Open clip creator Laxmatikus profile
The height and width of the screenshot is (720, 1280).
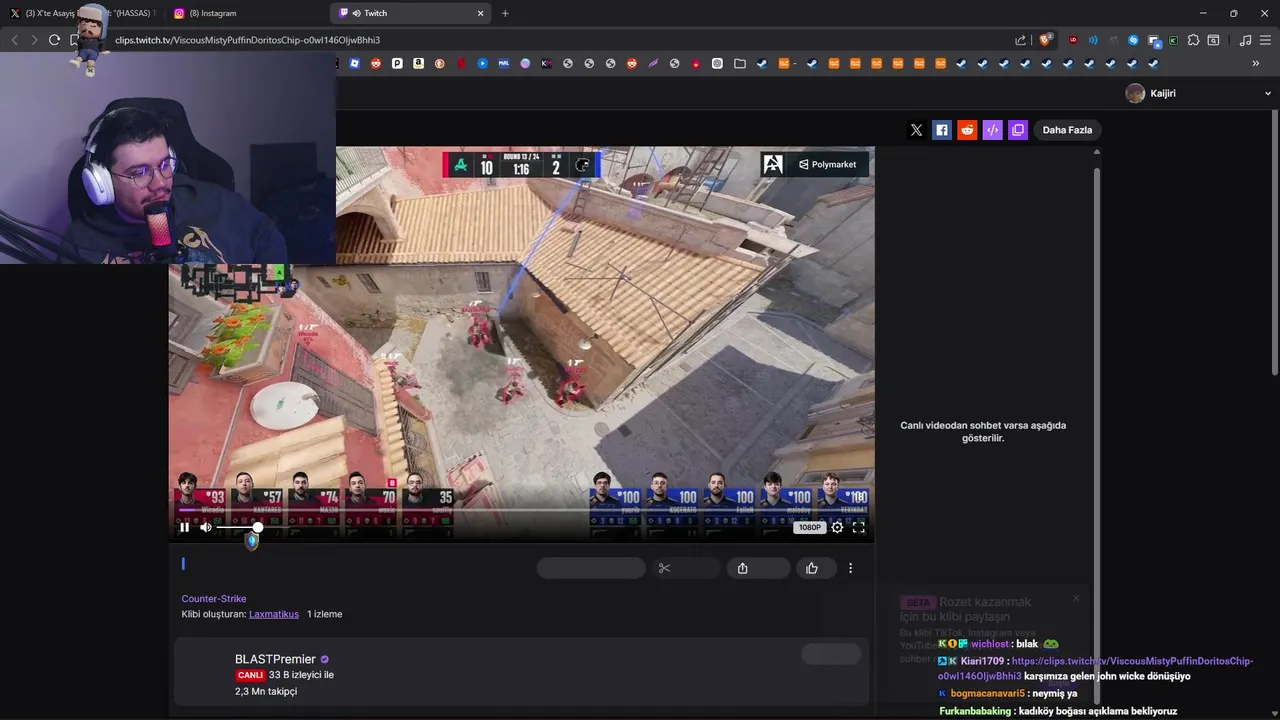[x=274, y=614]
